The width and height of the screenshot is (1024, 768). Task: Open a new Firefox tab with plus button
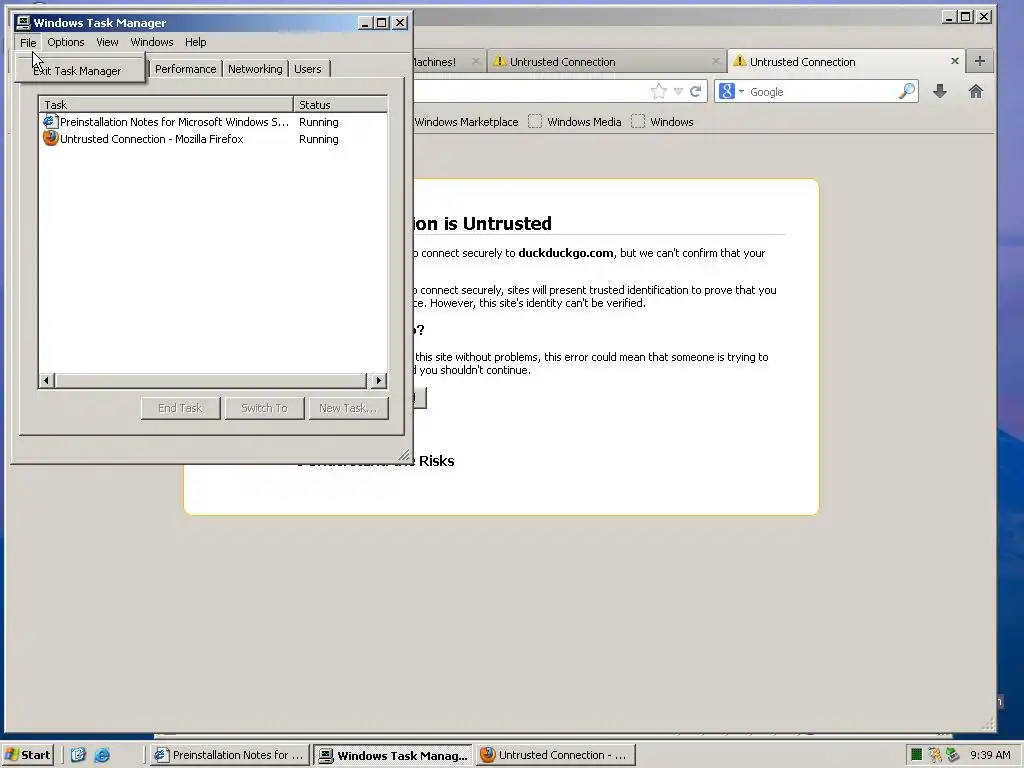(x=980, y=61)
